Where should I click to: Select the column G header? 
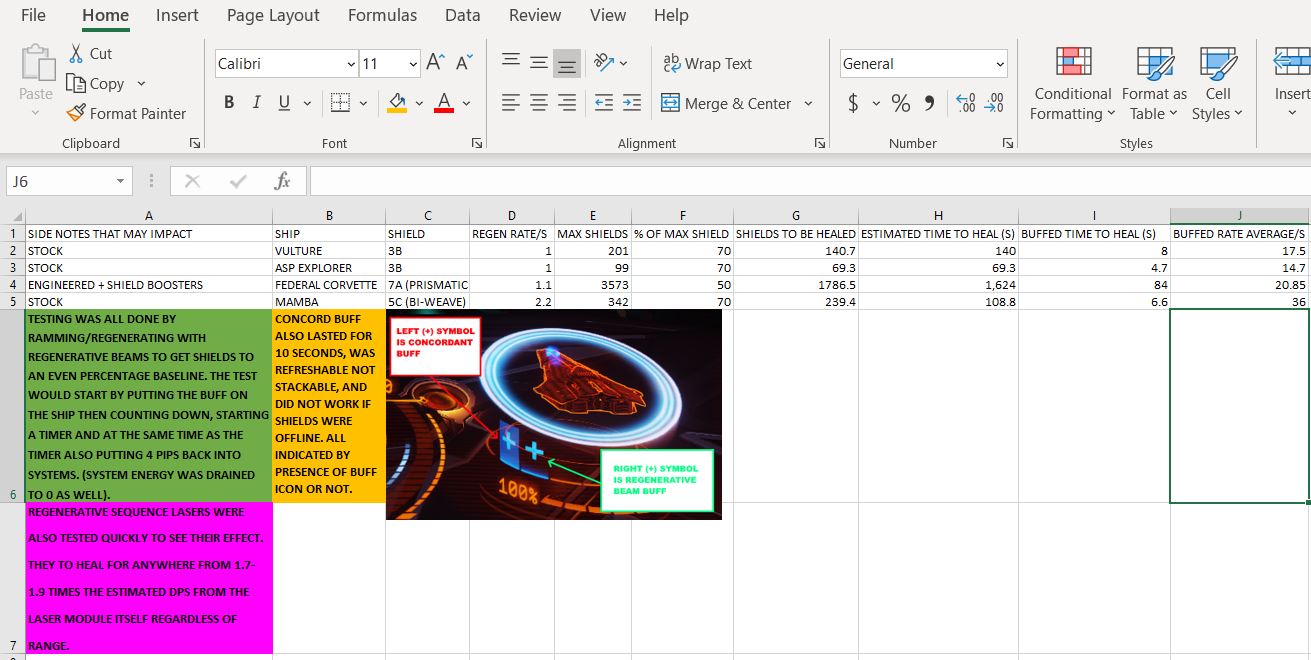(x=795, y=216)
